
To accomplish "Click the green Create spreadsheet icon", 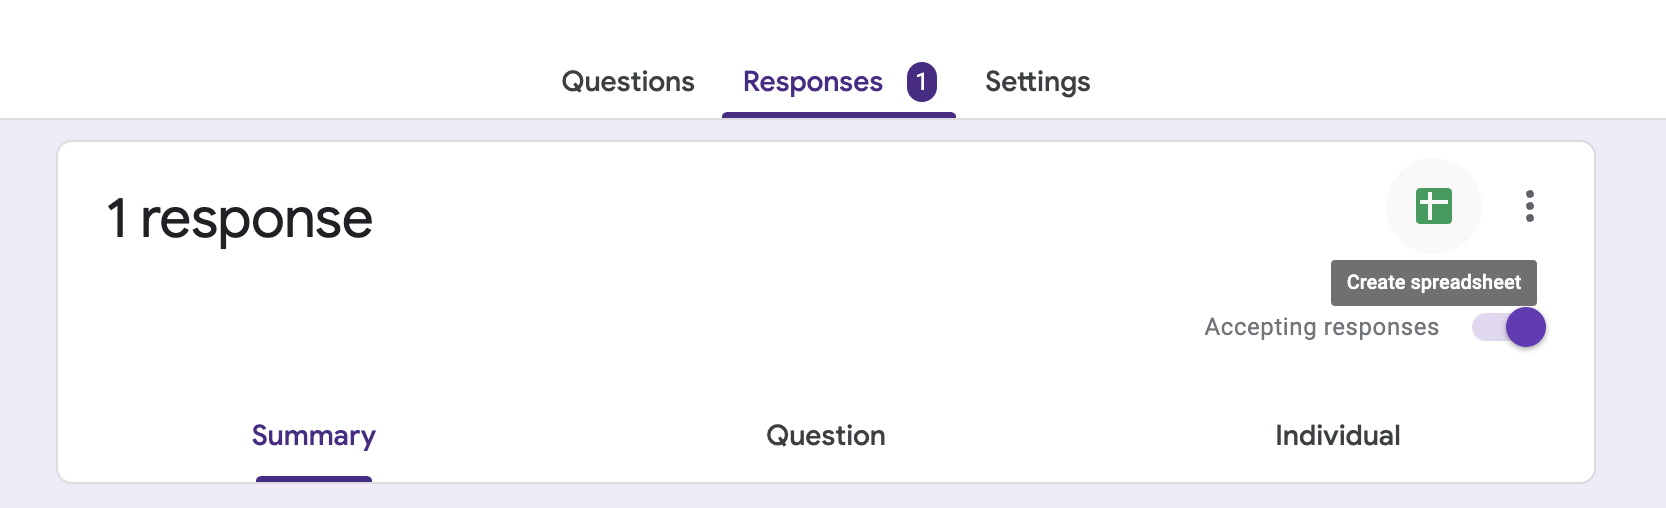I will pyautogui.click(x=1433, y=206).
